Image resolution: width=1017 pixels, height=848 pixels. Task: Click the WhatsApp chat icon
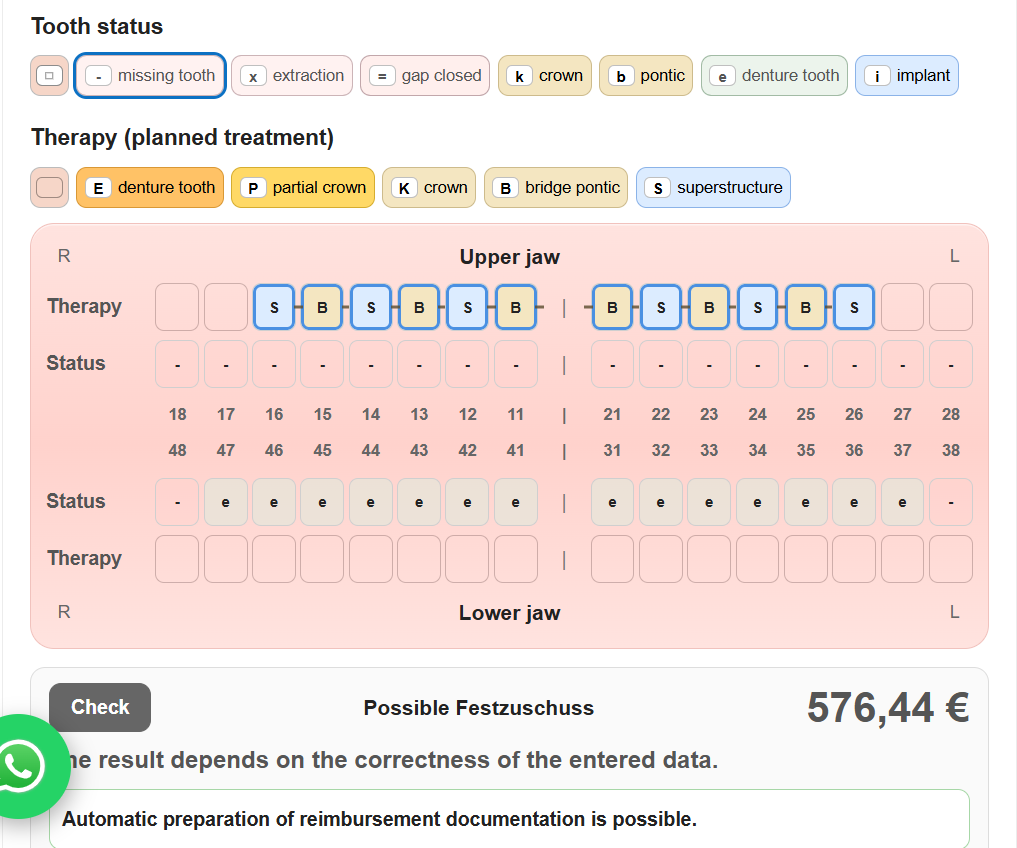click(x=23, y=766)
